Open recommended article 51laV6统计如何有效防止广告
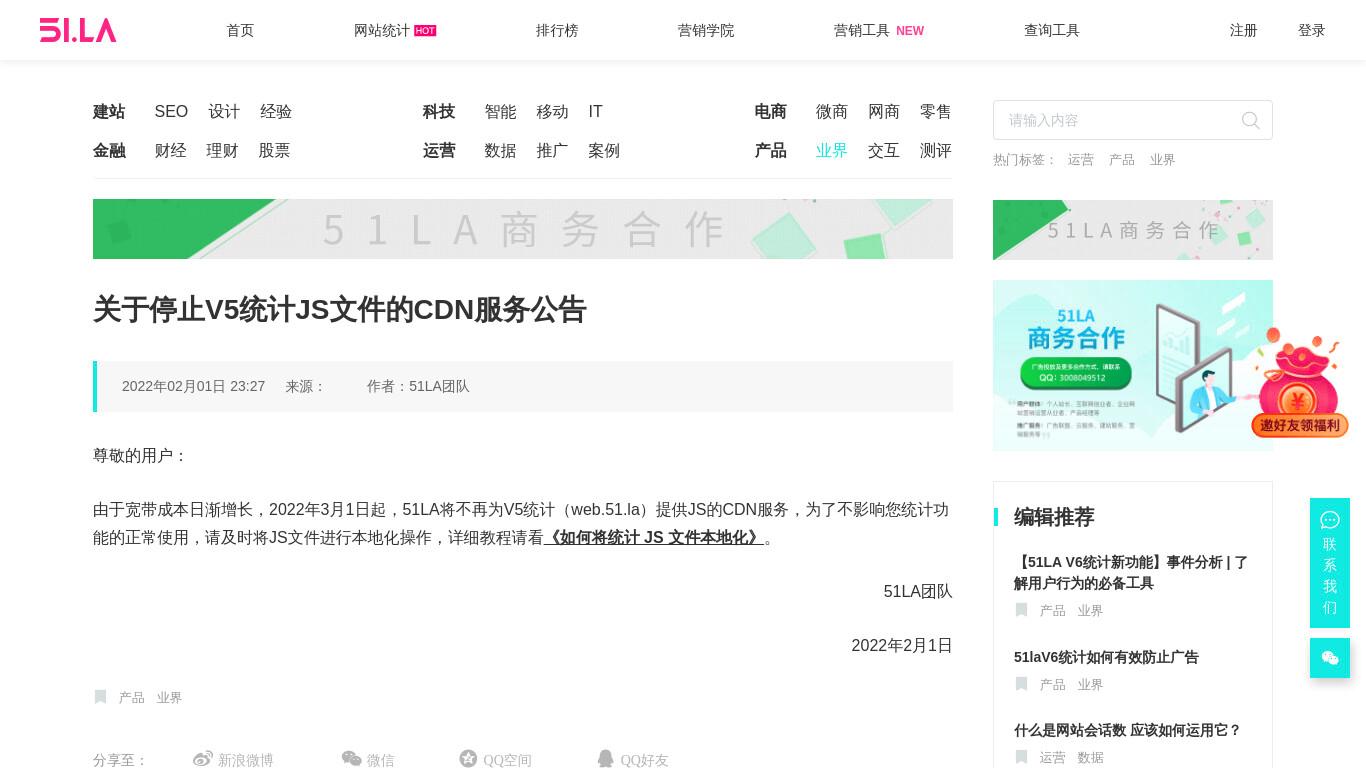This screenshot has width=1366, height=768. (1106, 657)
